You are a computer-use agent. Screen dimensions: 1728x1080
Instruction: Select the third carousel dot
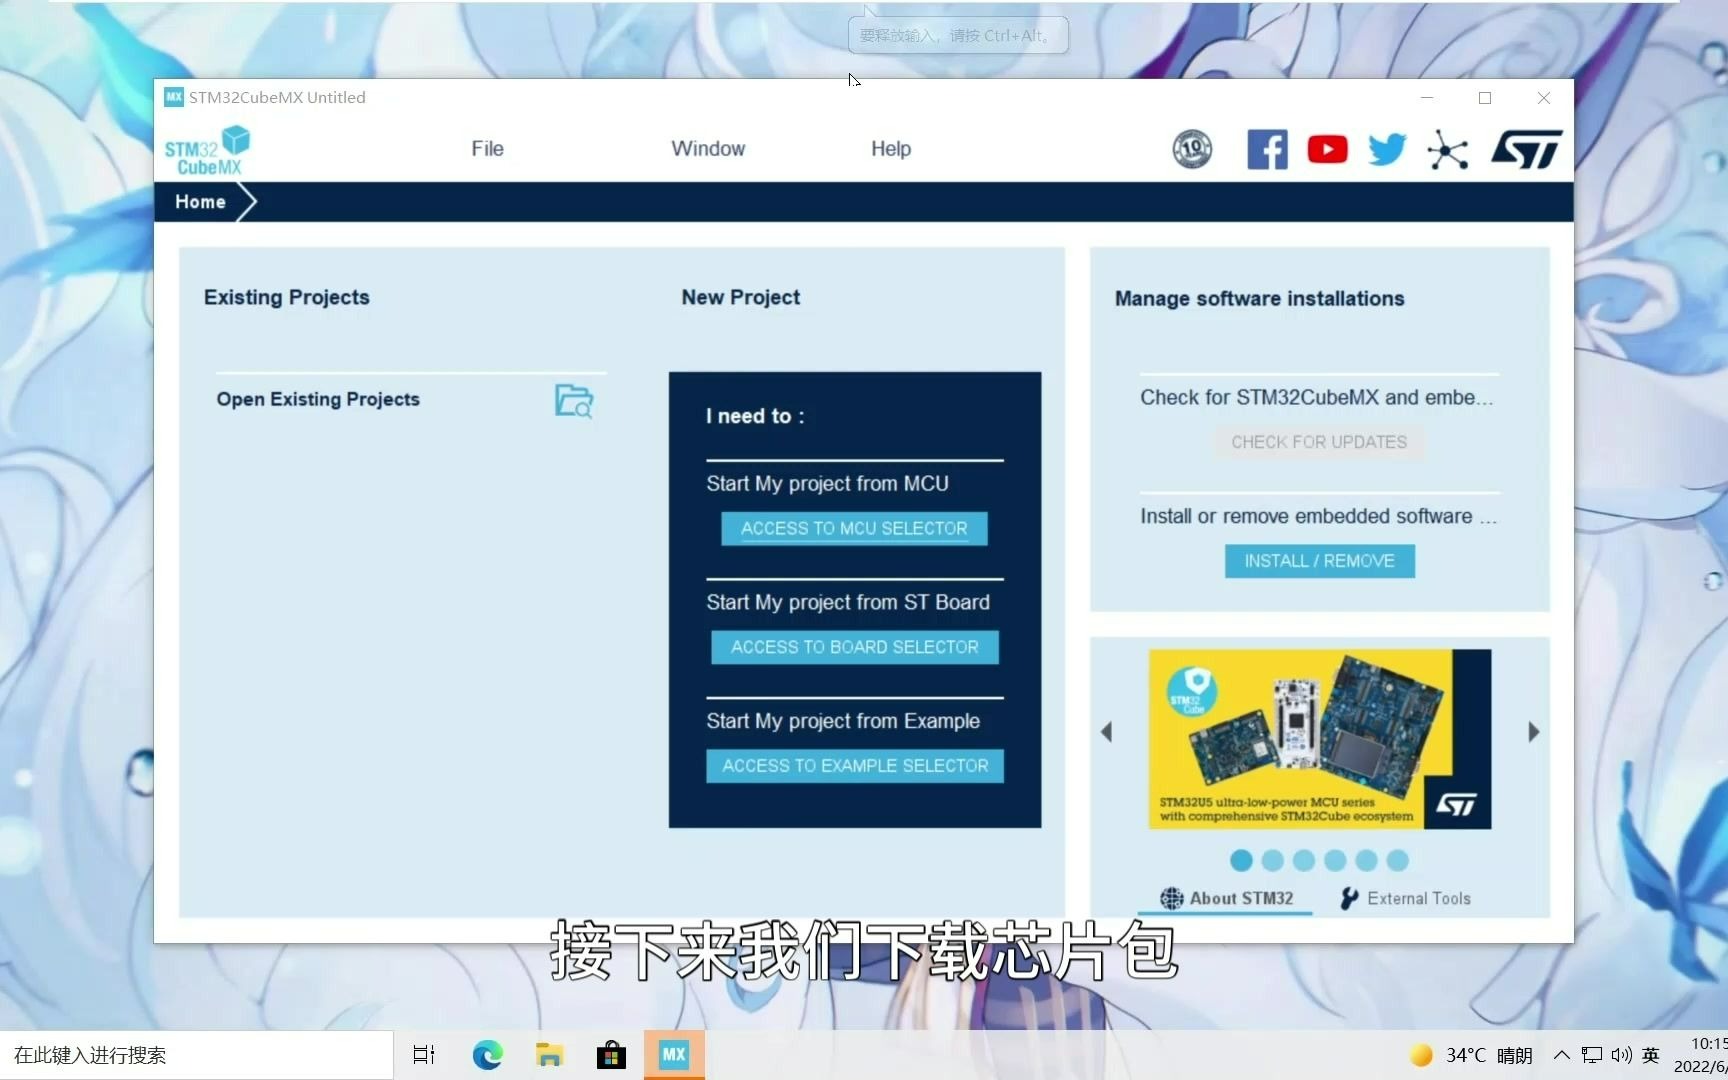[x=1303, y=860]
